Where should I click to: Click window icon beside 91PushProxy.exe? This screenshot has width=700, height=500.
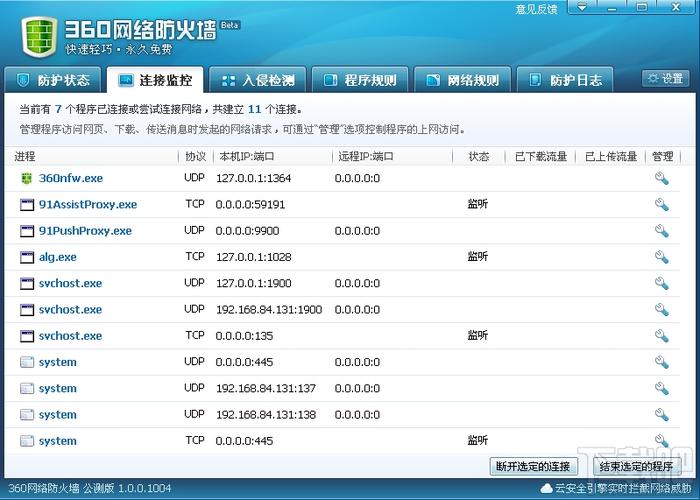click(27, 231)
